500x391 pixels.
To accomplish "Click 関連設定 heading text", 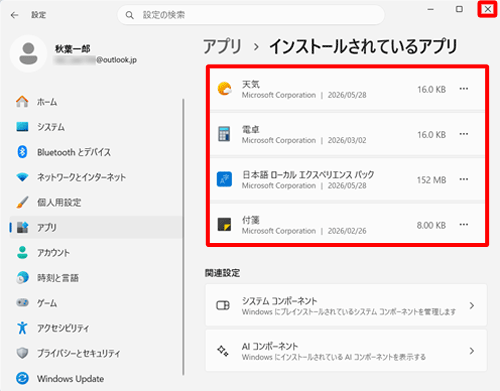I will [222, 273].
